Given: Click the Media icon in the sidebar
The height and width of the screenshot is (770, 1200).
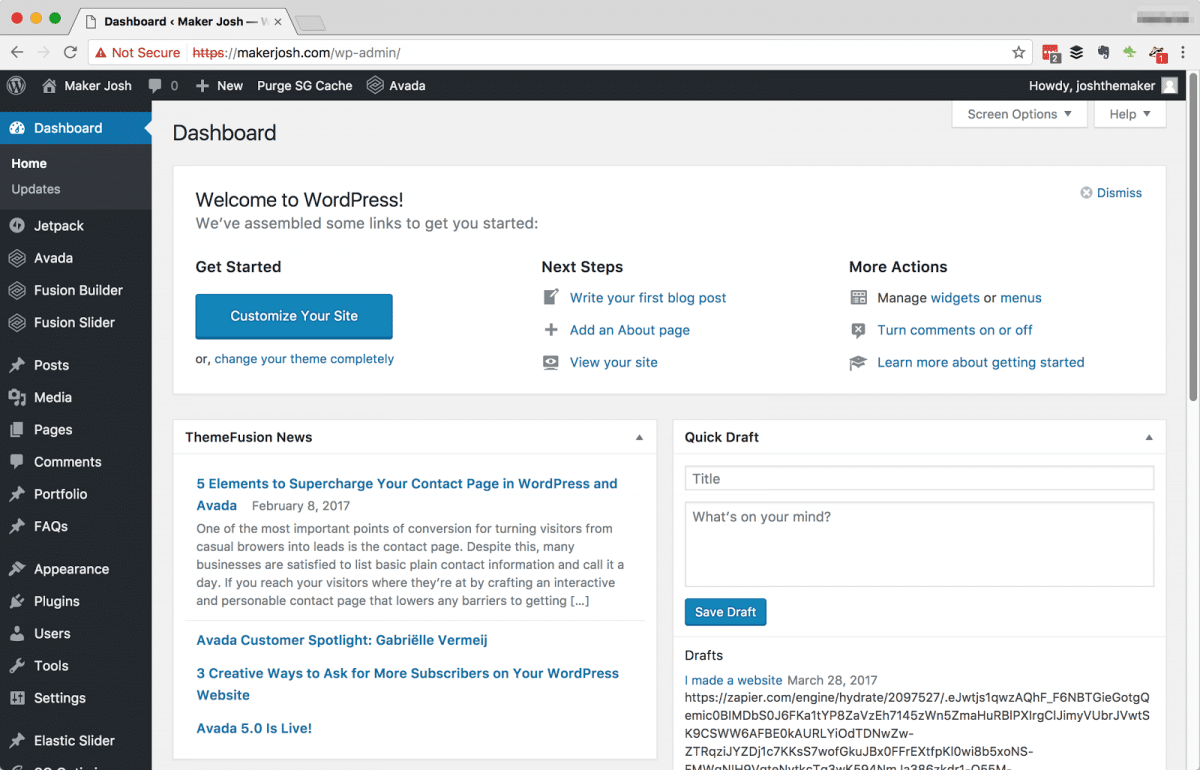Looking at the screenshot, I should pyautogui.click(x=16, y=397).
